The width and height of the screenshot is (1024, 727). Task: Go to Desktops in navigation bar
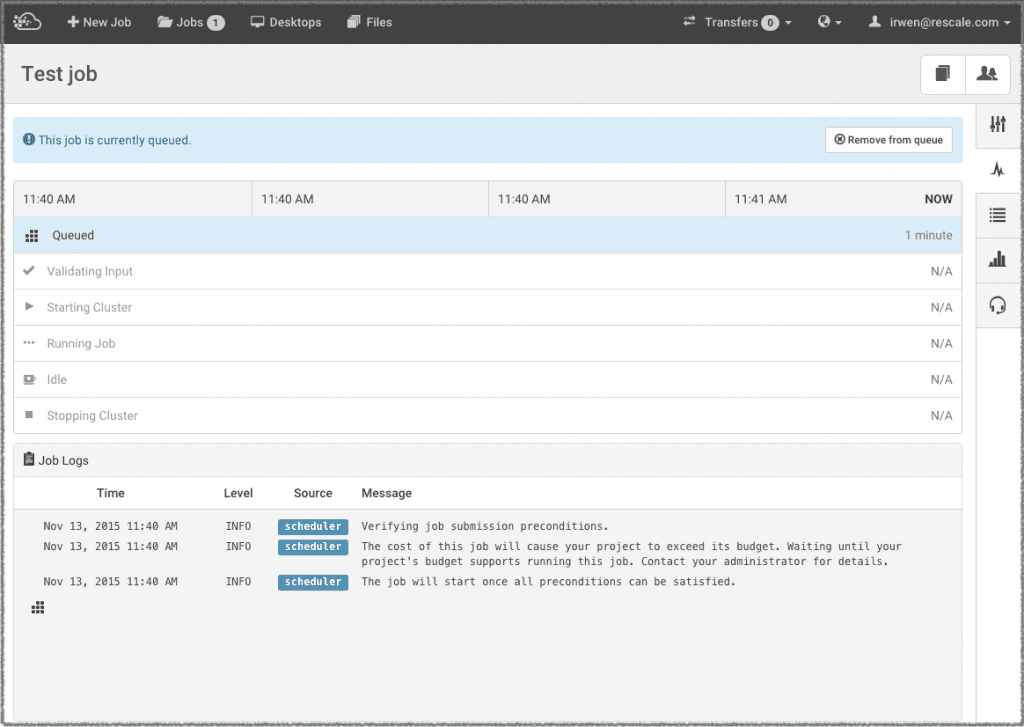click(x=286, y=22)
